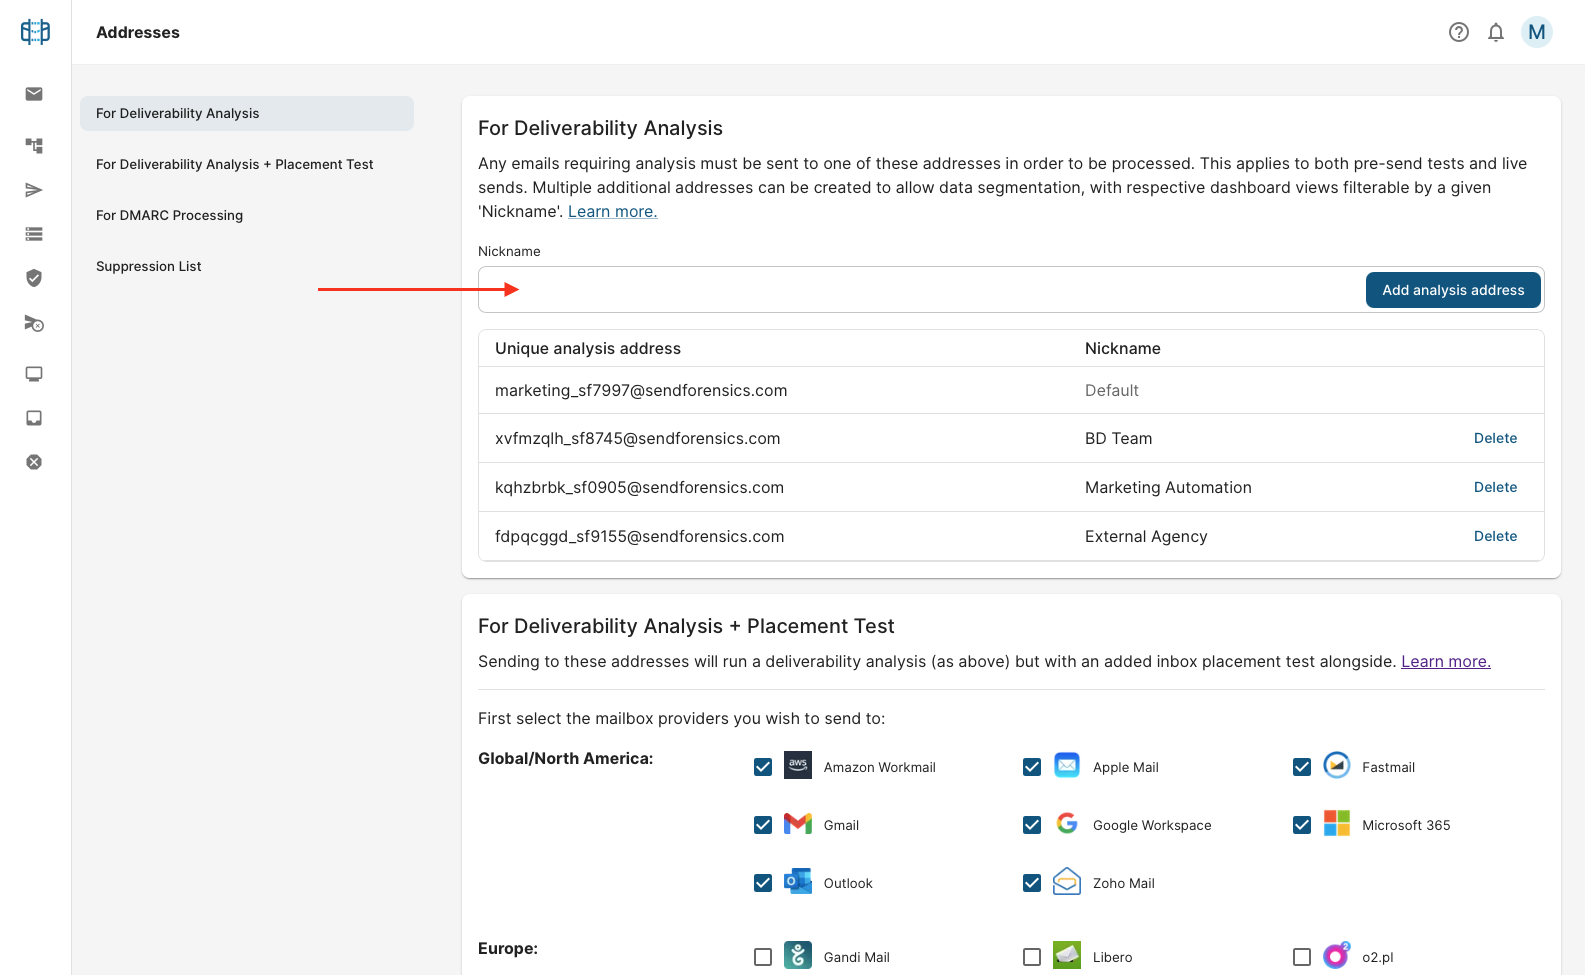Click the Unique analysis address column header

coord(587,348)
